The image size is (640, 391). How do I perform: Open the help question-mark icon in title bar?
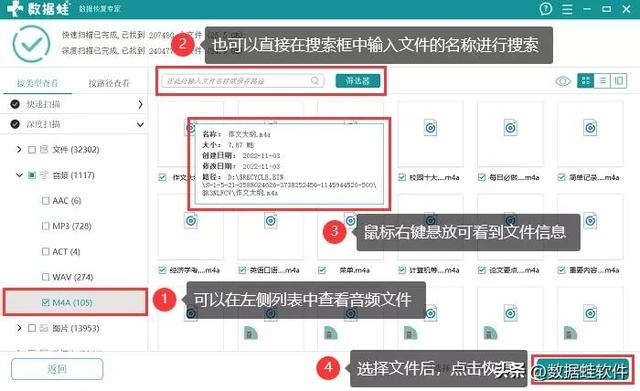546,9
